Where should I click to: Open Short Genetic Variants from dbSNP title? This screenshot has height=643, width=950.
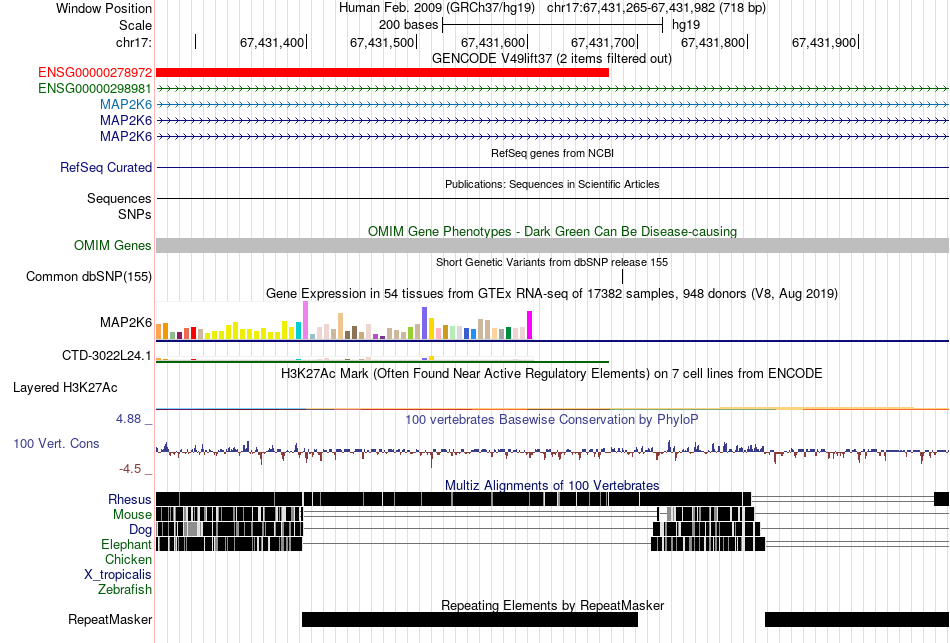(552, 262)
